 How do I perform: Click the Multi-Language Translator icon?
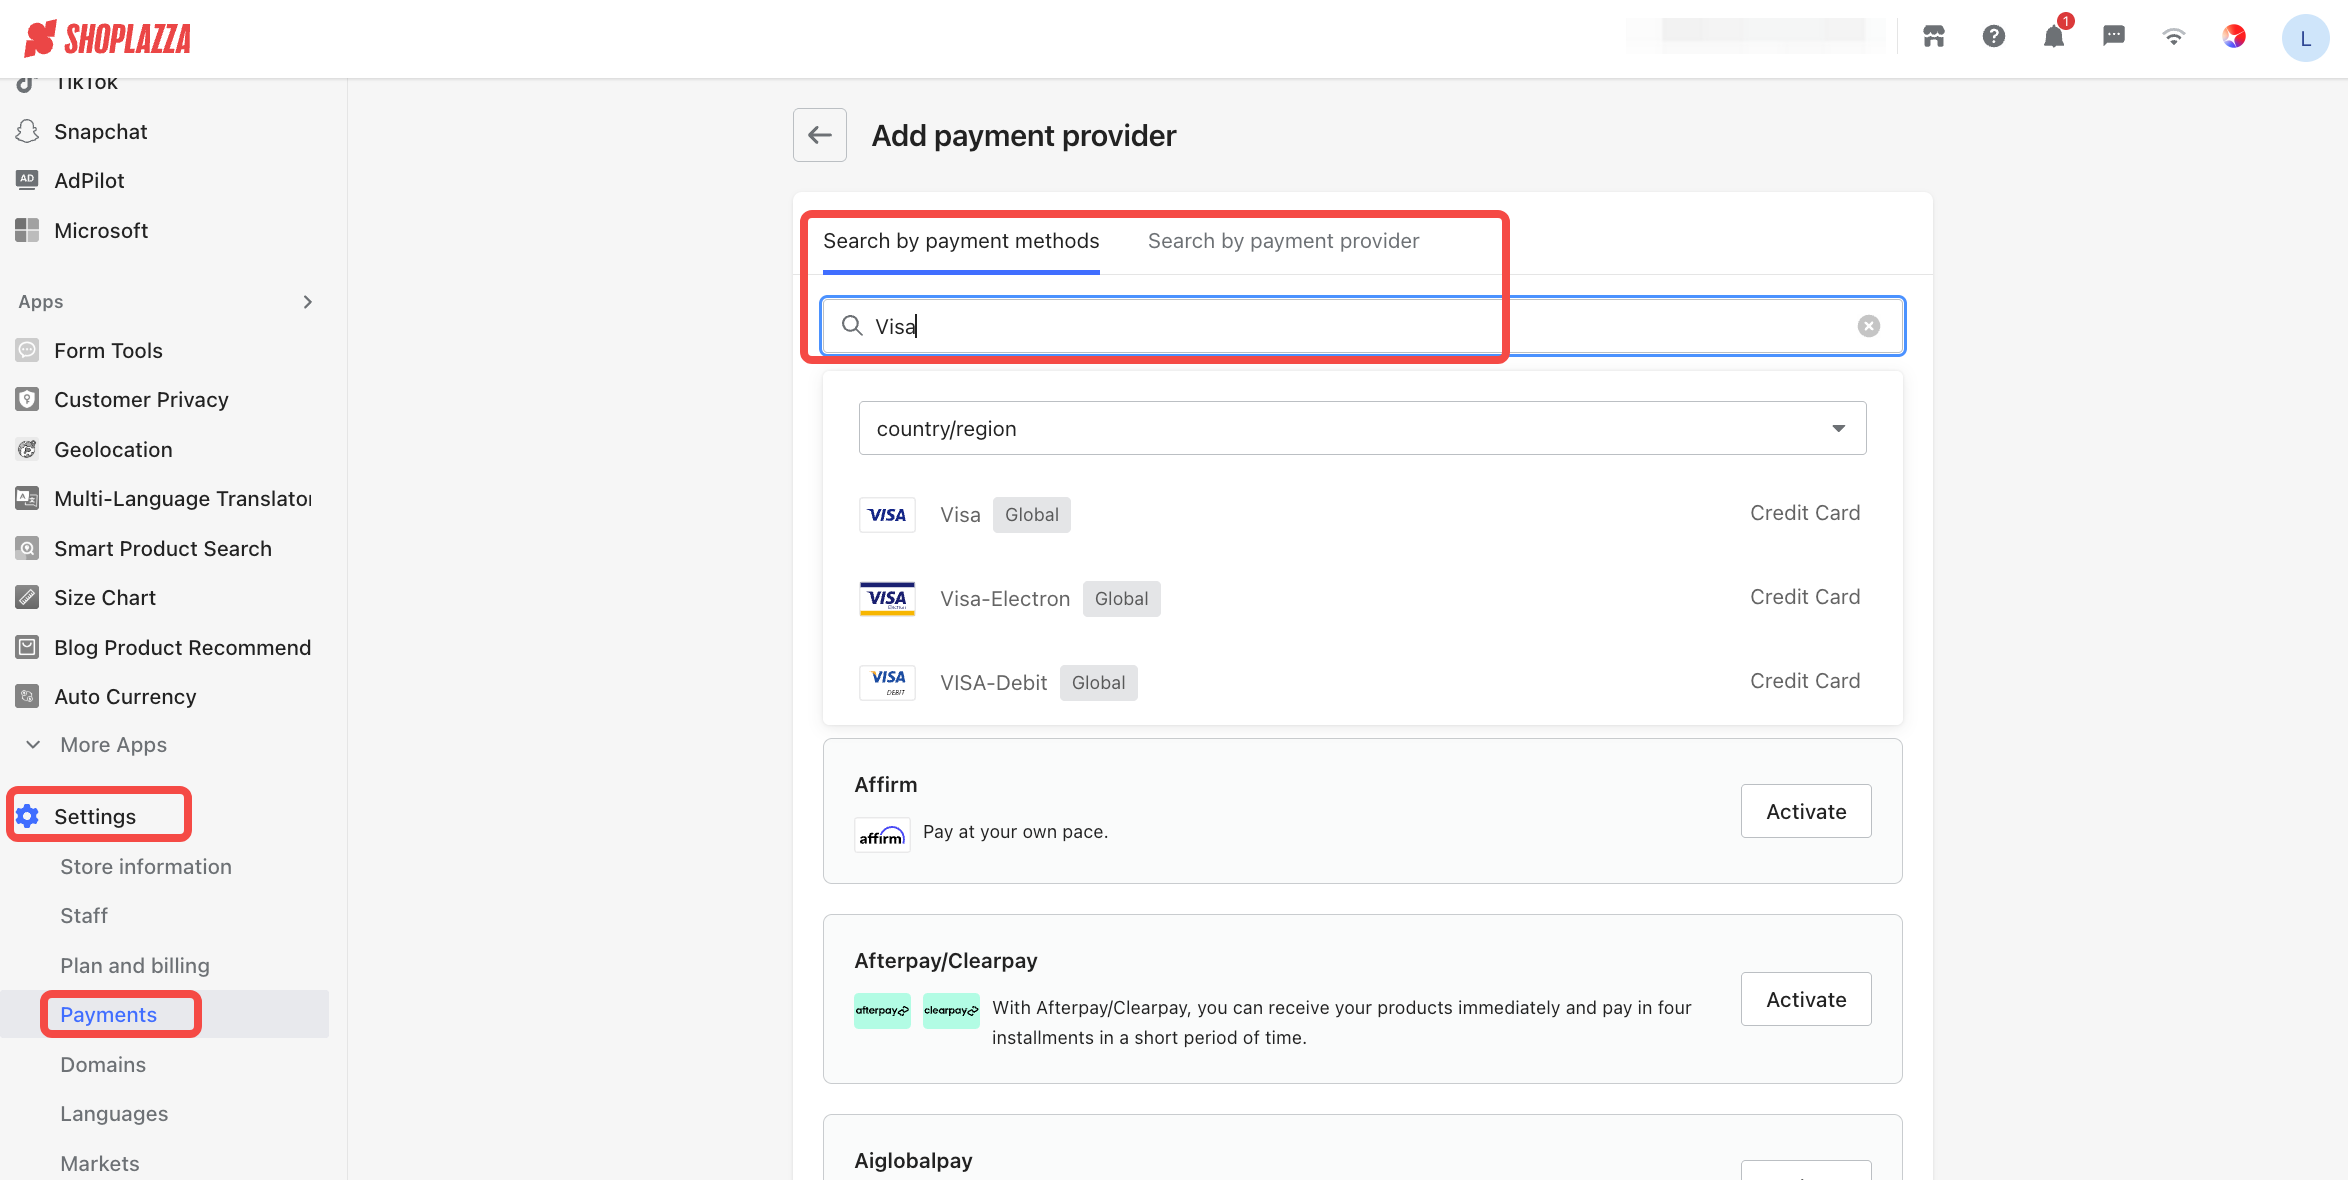coord(27,498)
